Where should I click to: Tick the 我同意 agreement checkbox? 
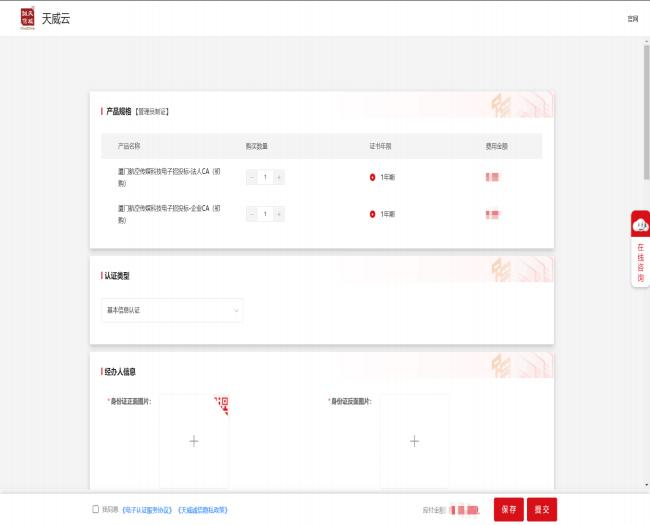[x=95, y=509]
